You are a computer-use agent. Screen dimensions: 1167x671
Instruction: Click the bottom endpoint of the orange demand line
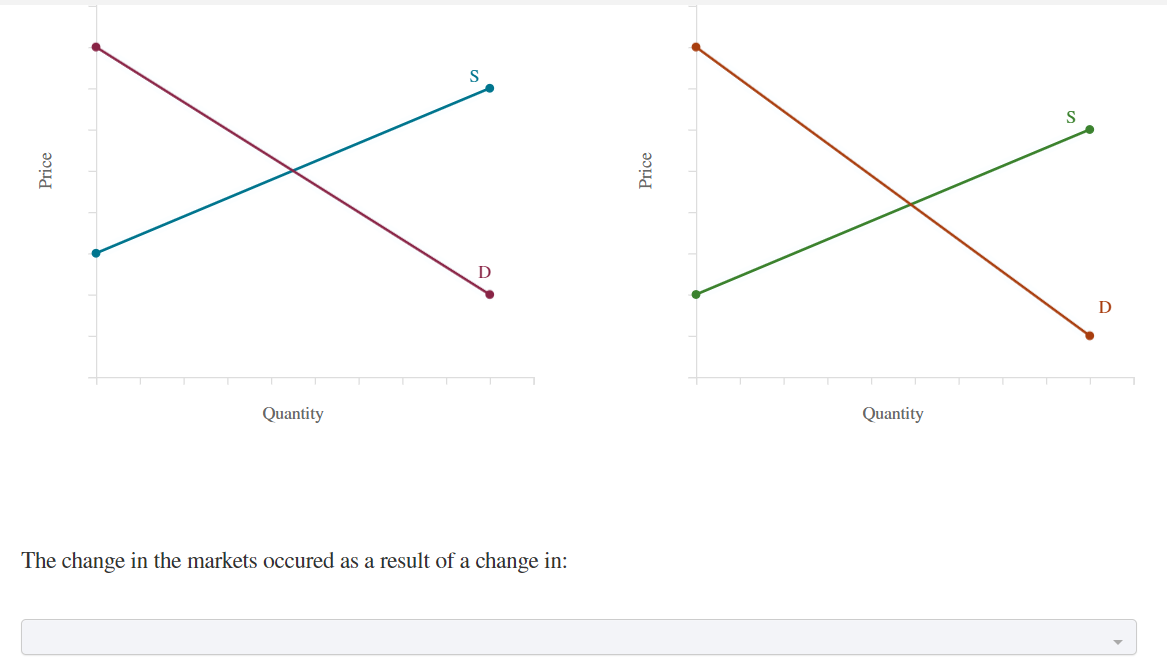1089,335
